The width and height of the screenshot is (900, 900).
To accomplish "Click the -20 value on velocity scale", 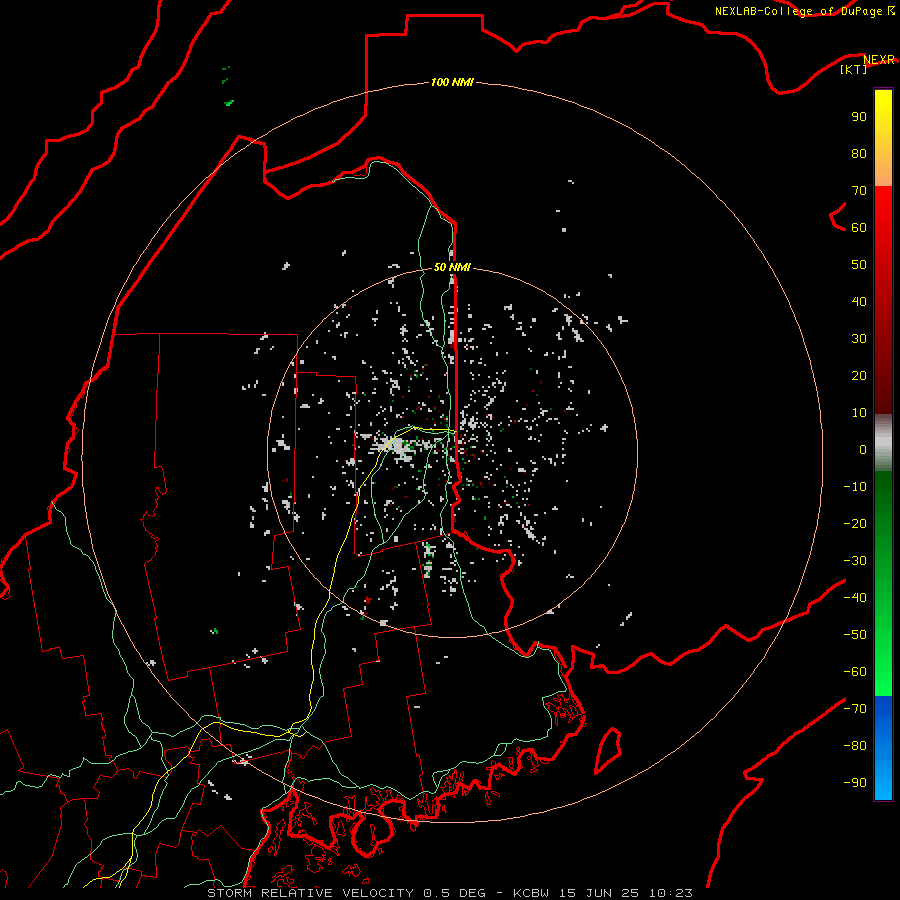I will [855, 523].
